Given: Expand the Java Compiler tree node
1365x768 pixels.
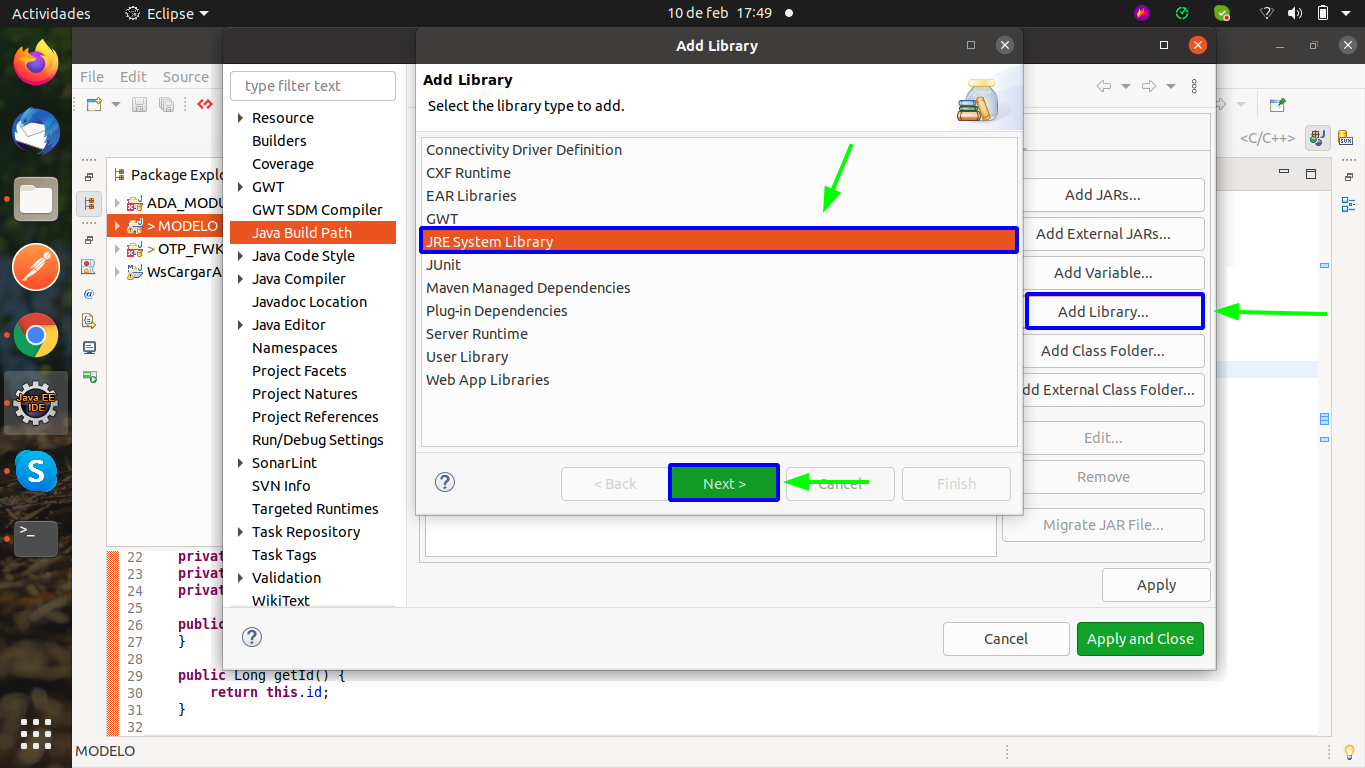Looking at the screenshot, I should (x=240, y=279).
